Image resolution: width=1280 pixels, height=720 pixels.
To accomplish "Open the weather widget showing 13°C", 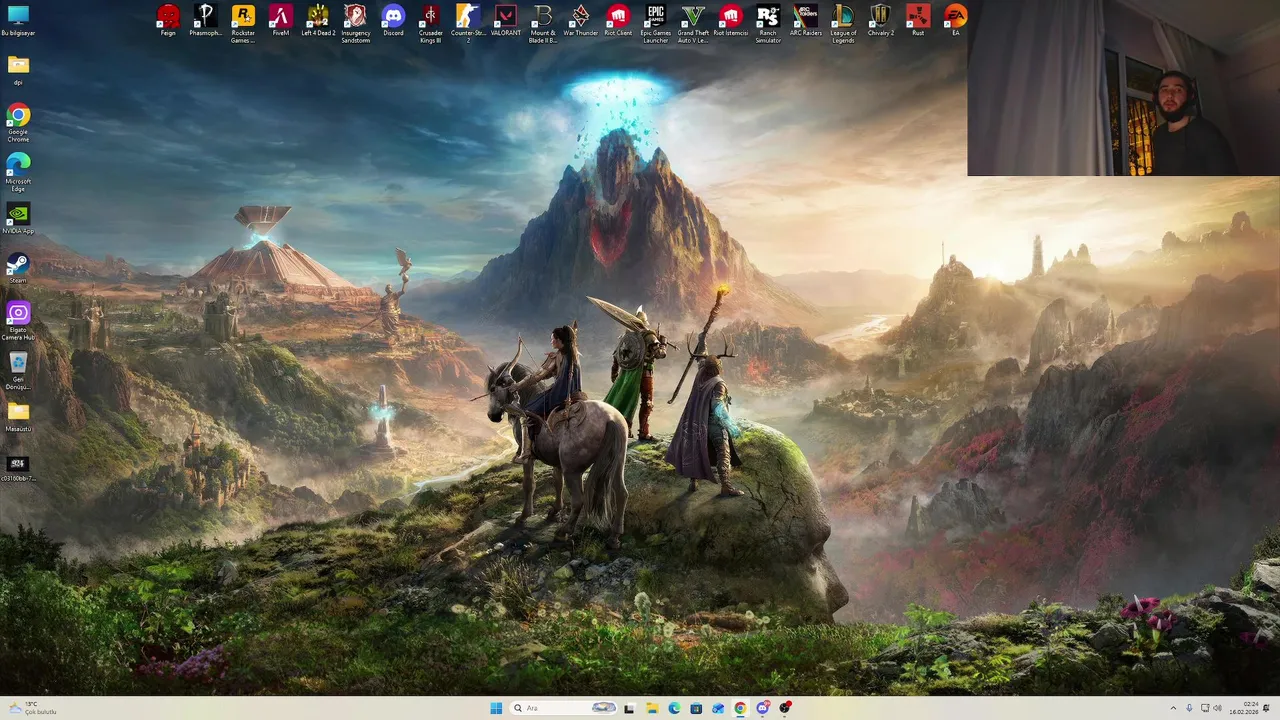I will [33, 708].
